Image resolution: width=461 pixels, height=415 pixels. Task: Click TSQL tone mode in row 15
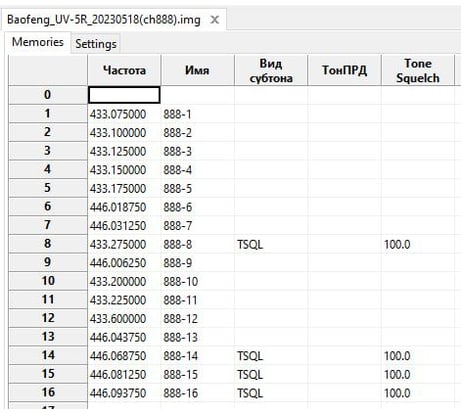271,375
